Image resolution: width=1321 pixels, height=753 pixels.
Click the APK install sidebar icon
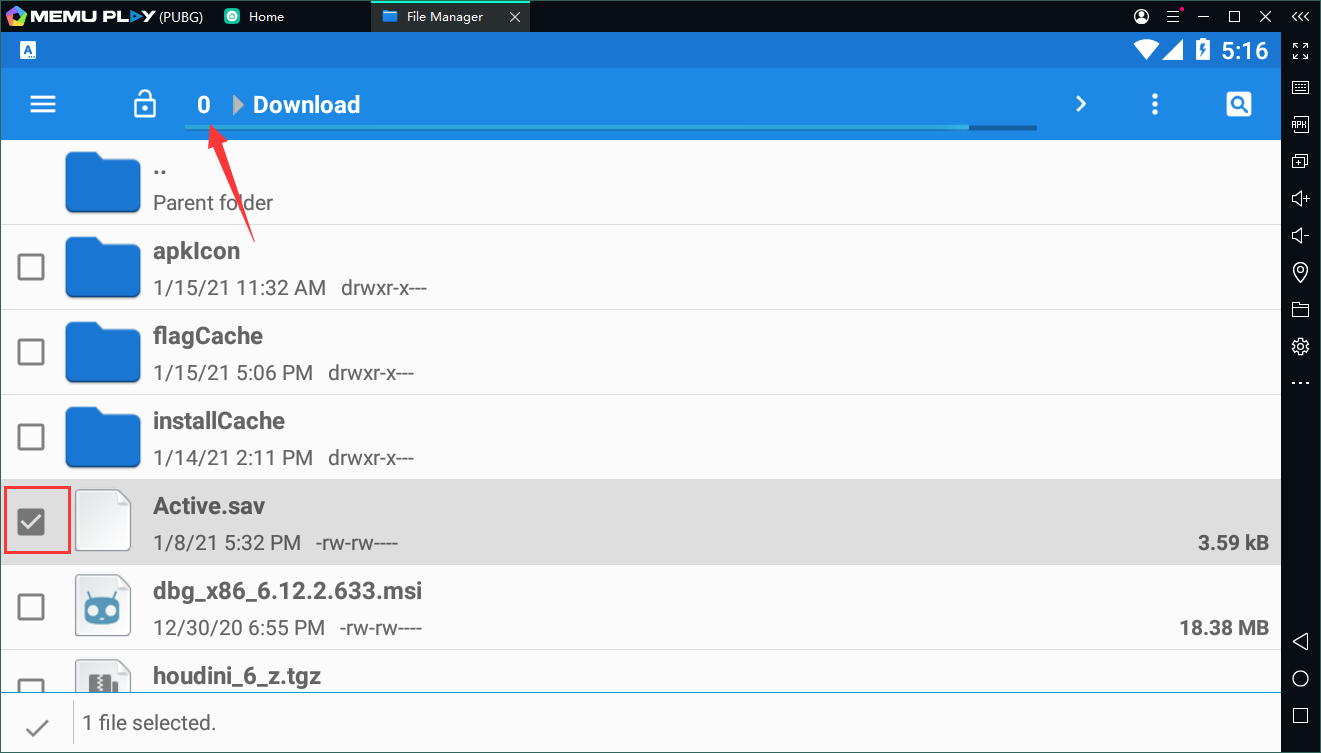(1300, 125)
